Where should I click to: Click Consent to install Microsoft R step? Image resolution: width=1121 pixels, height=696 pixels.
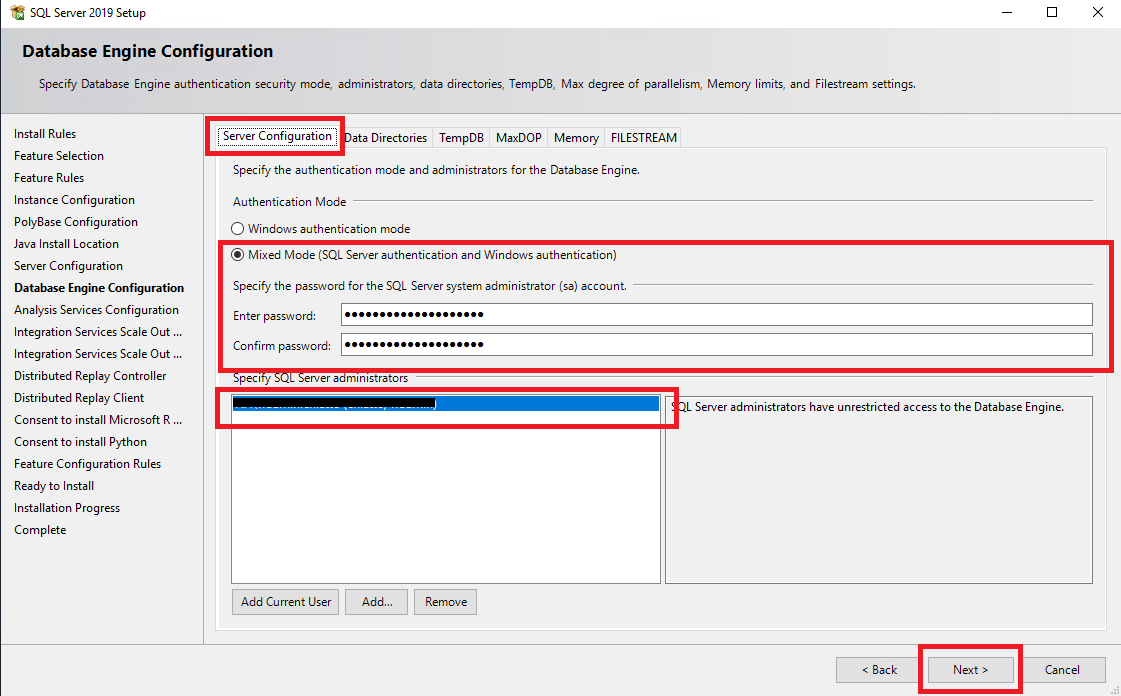pyautogui.click(x=98, y=420)
